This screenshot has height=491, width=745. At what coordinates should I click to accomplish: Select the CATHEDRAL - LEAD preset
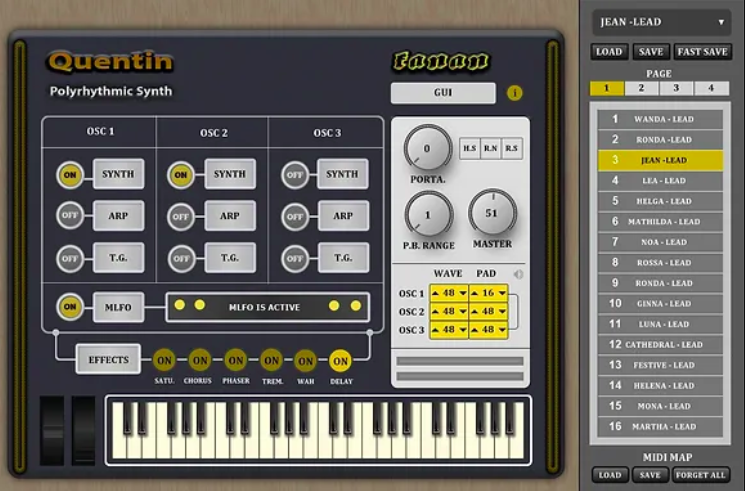point(660,345)
